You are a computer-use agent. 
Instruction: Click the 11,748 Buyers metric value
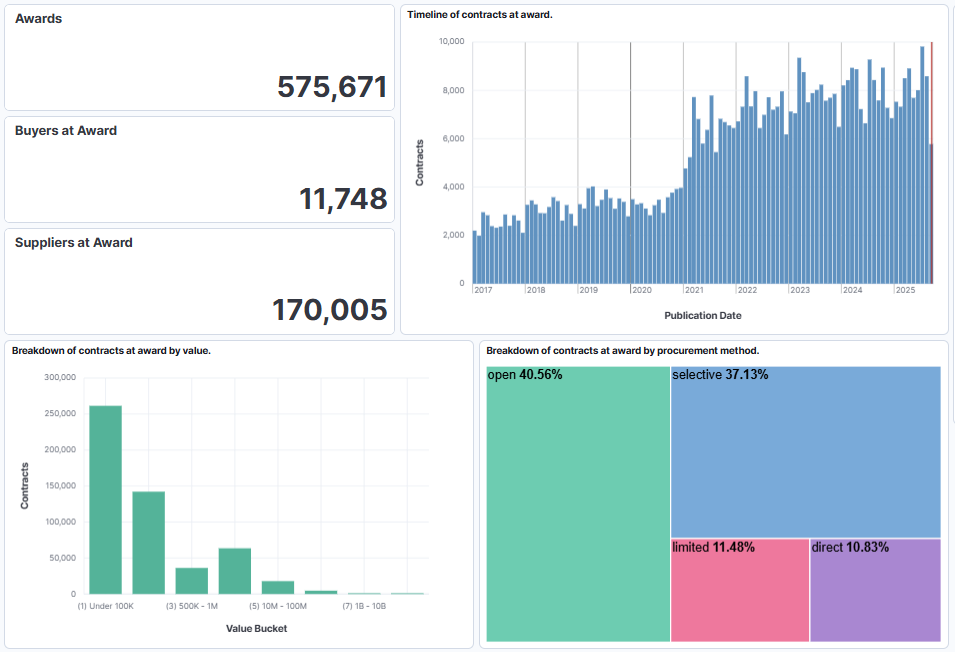coord(345,199)
